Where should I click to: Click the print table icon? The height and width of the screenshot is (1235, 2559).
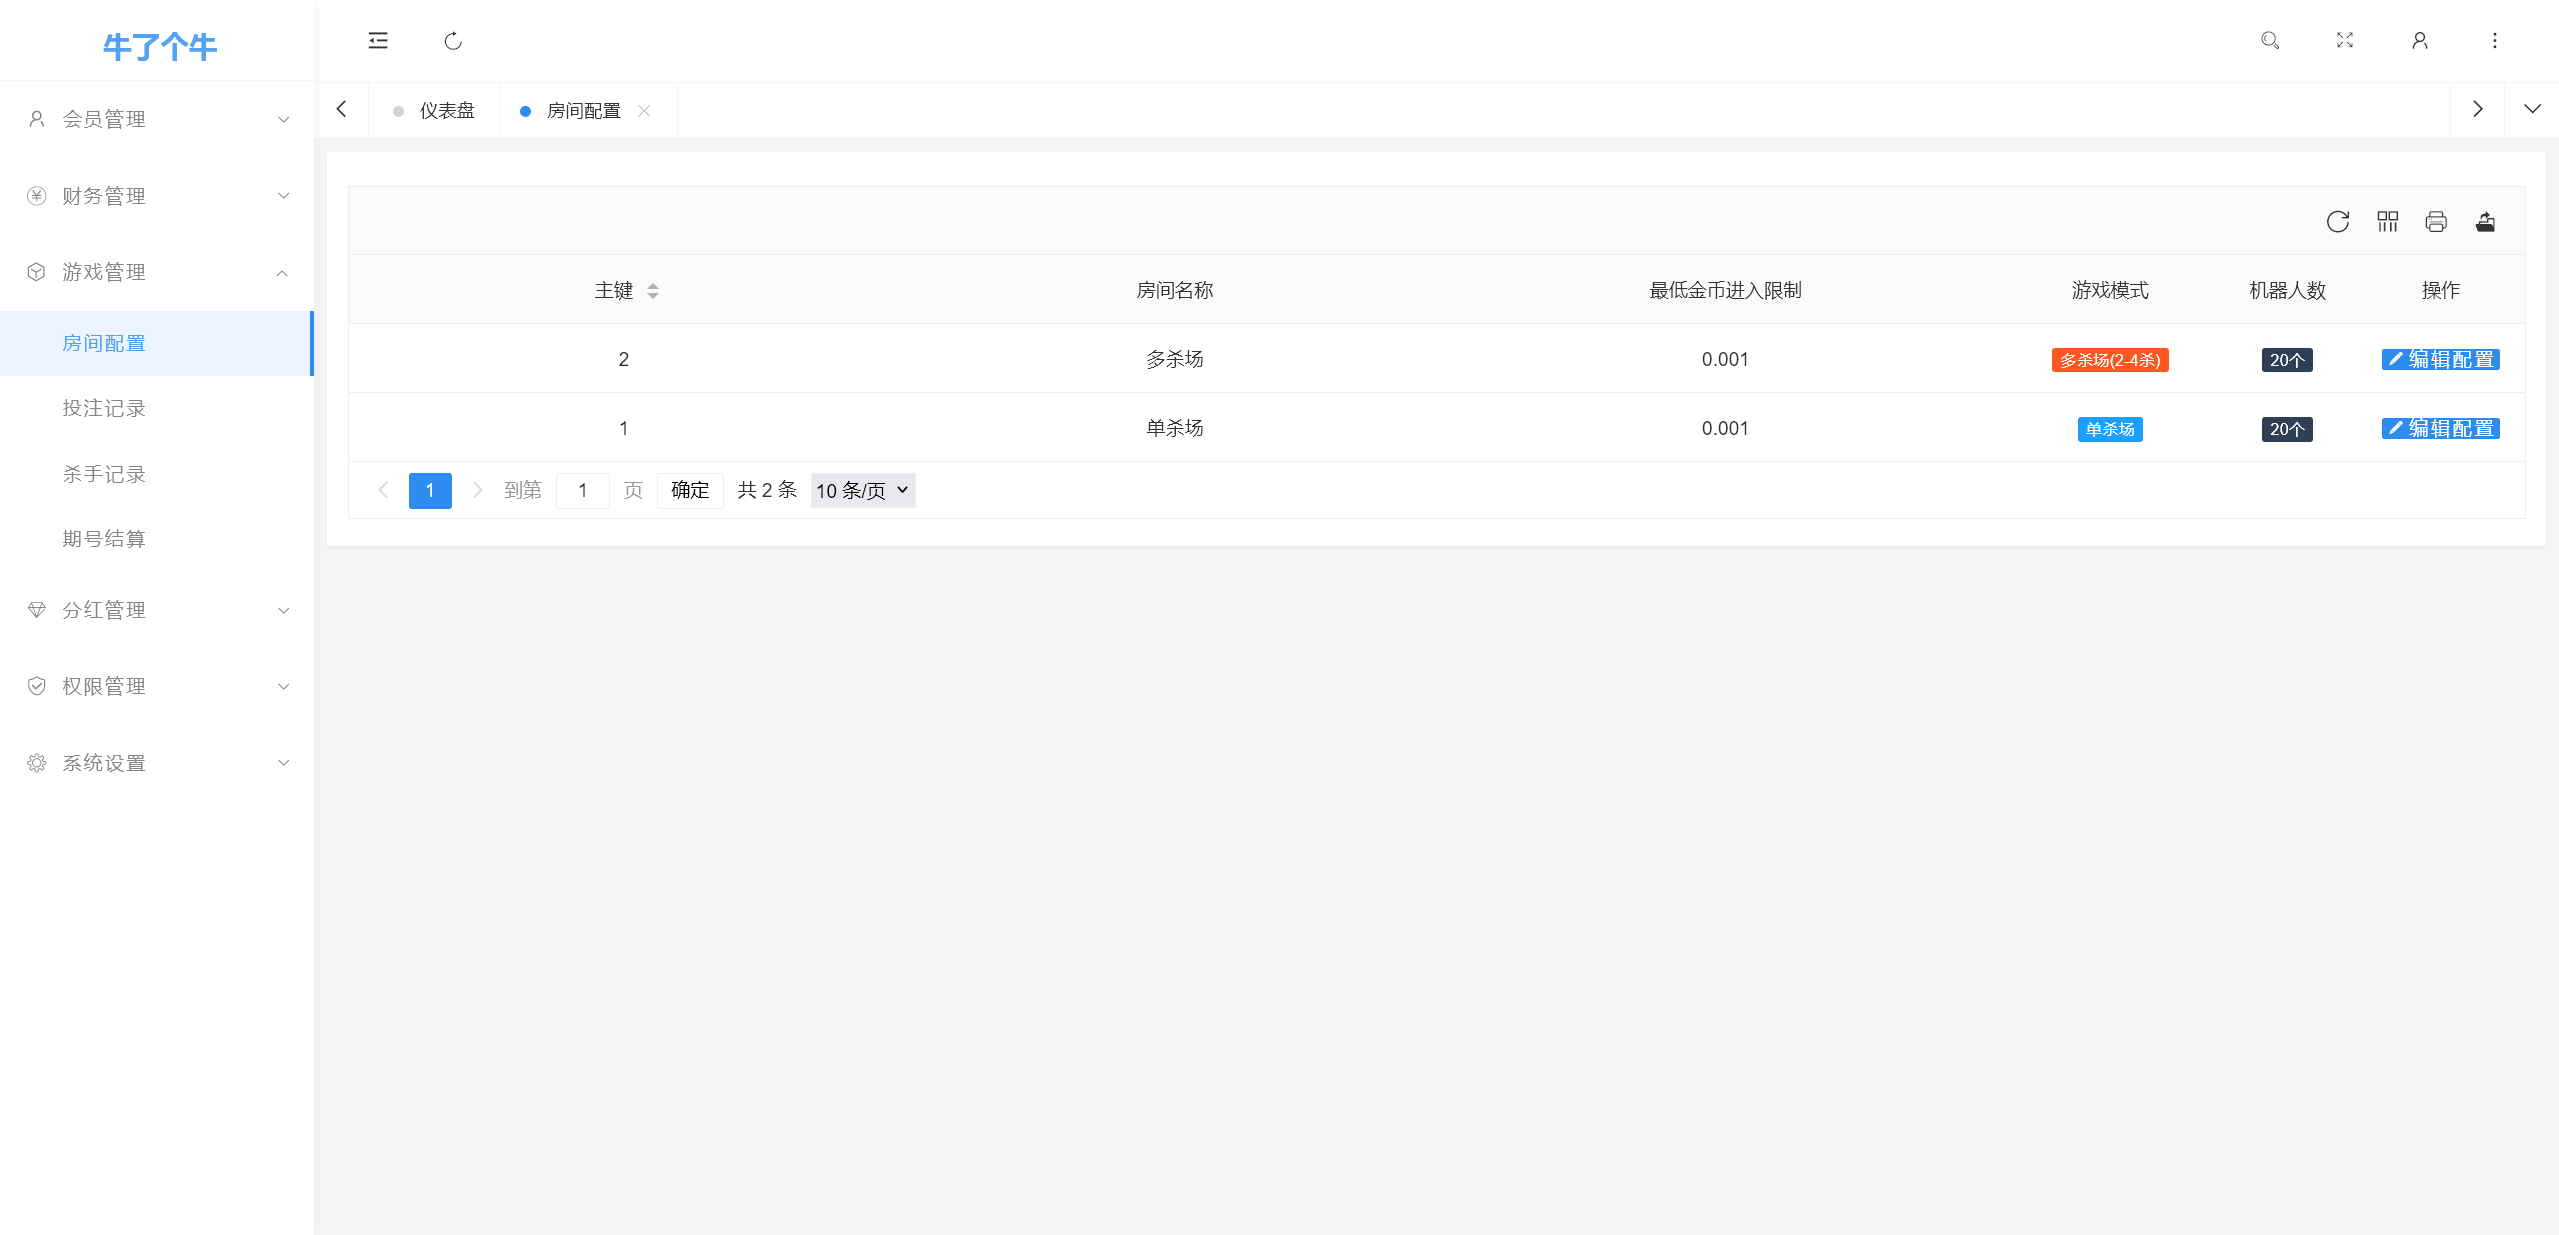pos(2436,222)
